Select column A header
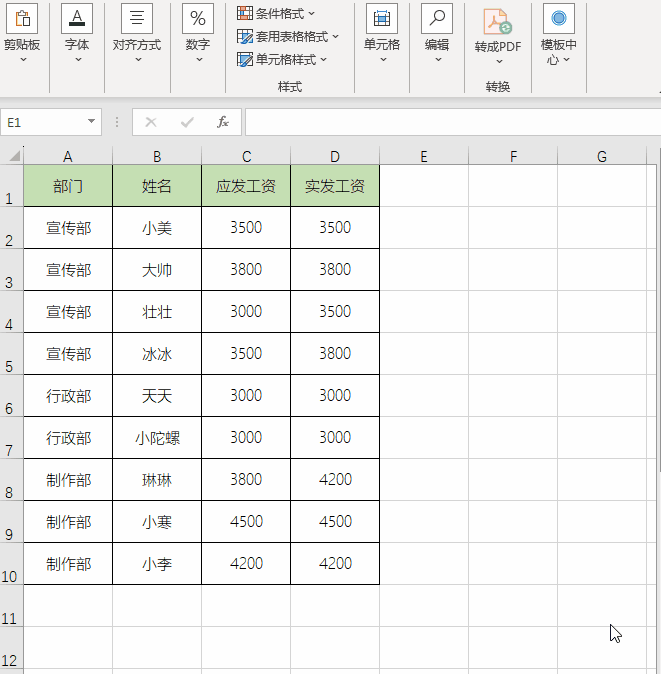 point(68,156)
